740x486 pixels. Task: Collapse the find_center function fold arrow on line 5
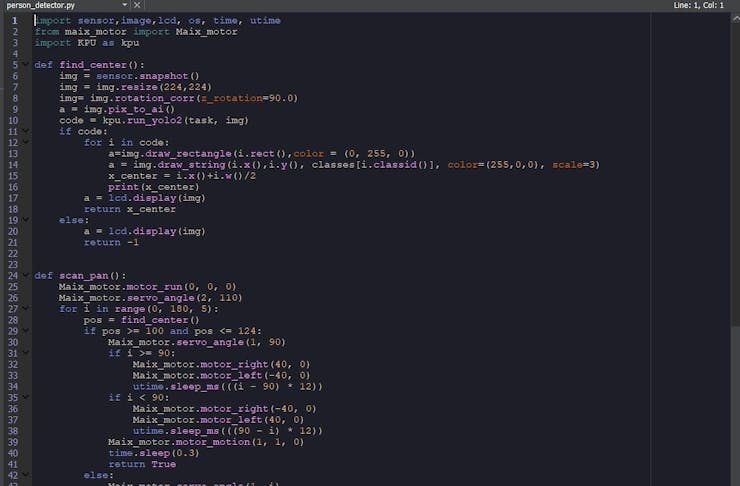26,64
